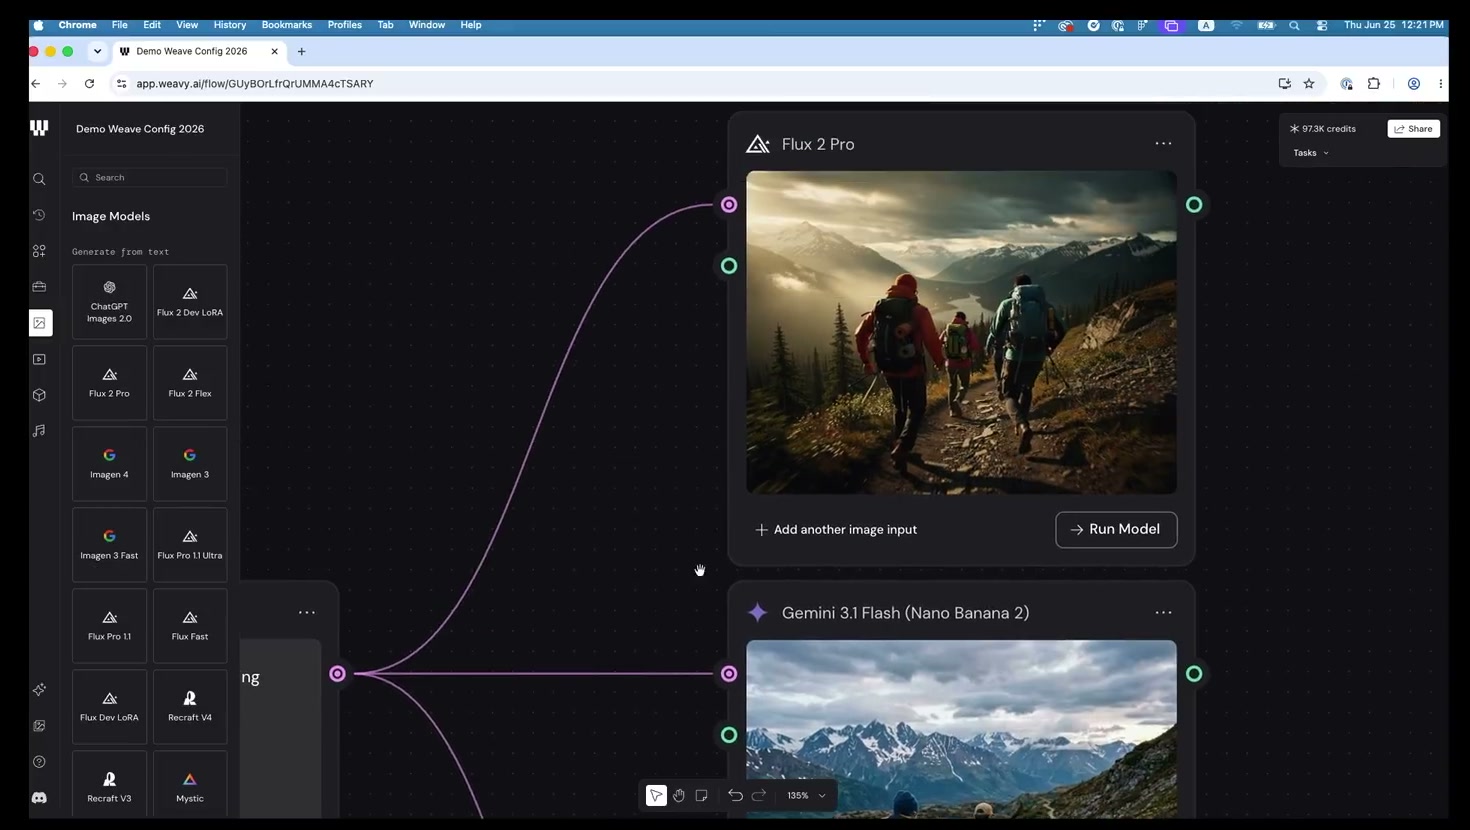
Task: Click the Flux 2 Pro output connector
Action: [1194, 205]
